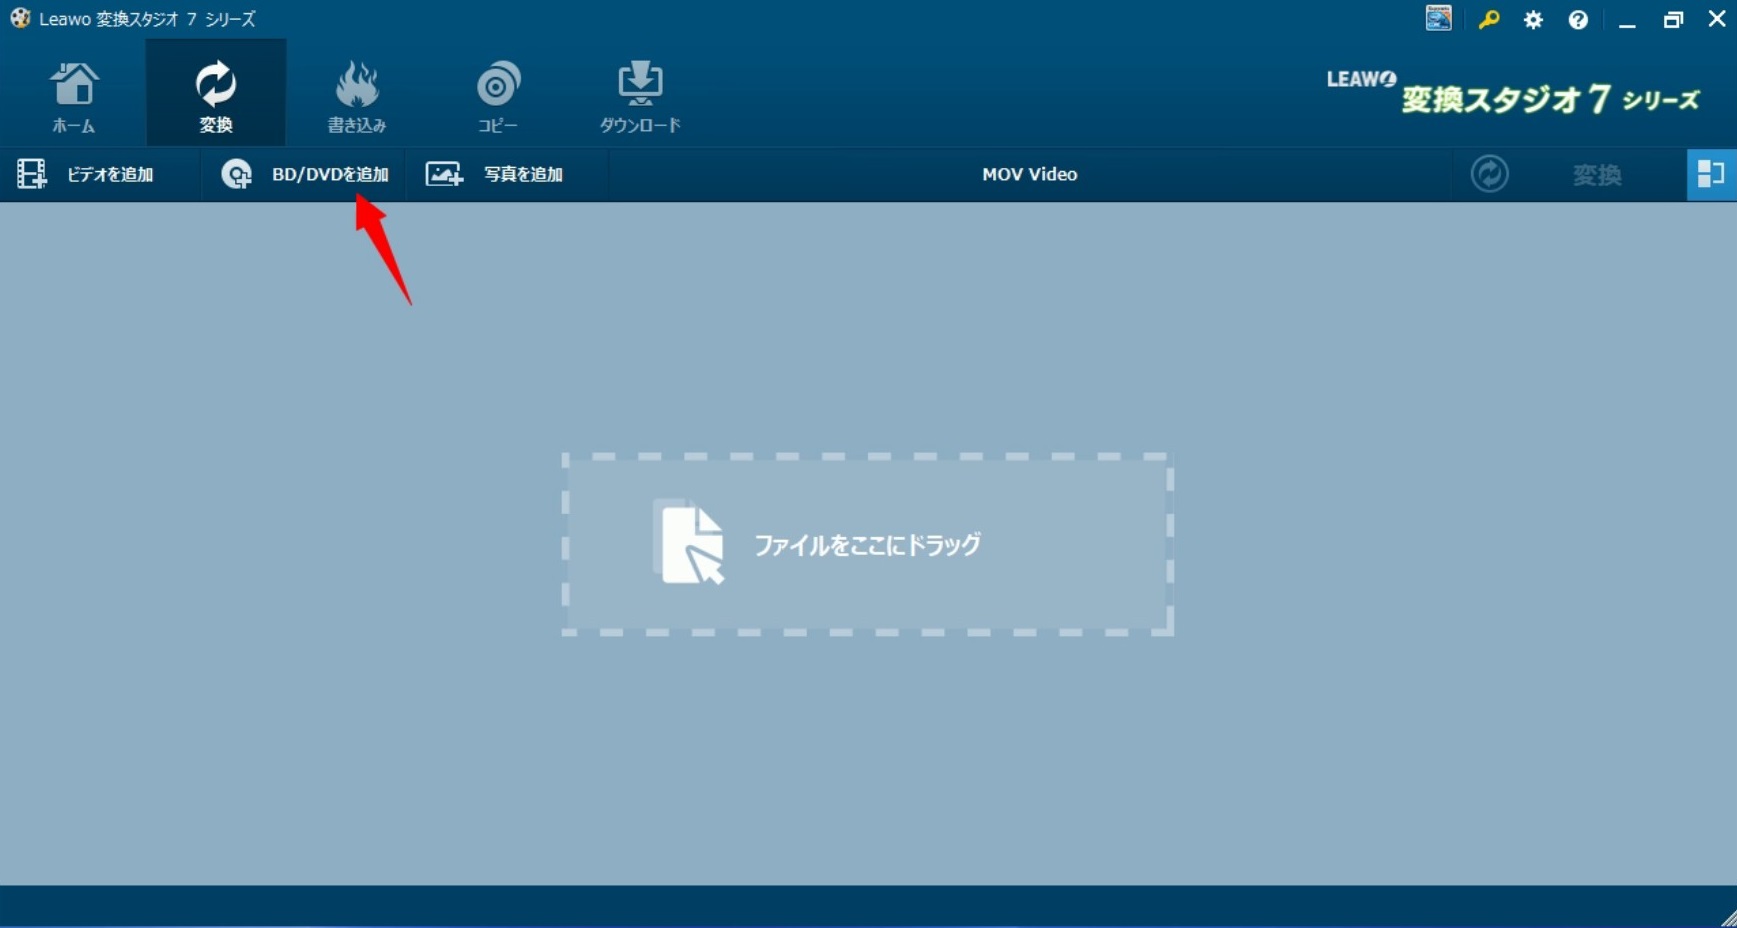1737x928 pixels.
Task: Switch to the コピー disc copy module
Action: (498, 96)
